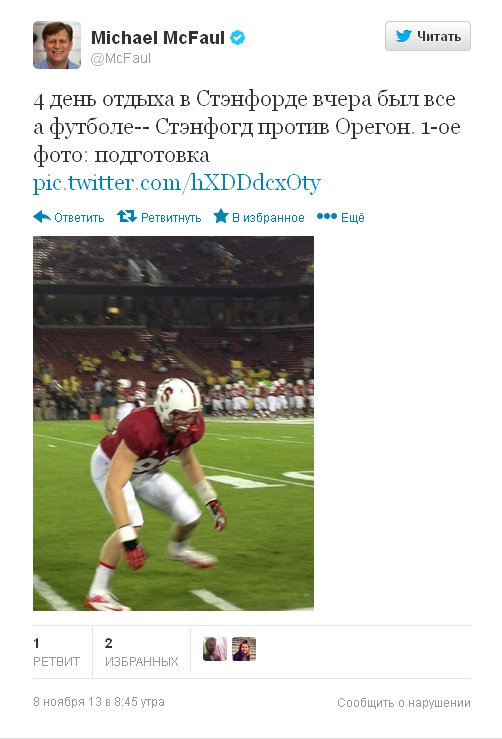The height and width of the screenshot is (739, 502).
Task: Open the pic.twitter.com/hXDDdcxOty link
Action: 177,183
